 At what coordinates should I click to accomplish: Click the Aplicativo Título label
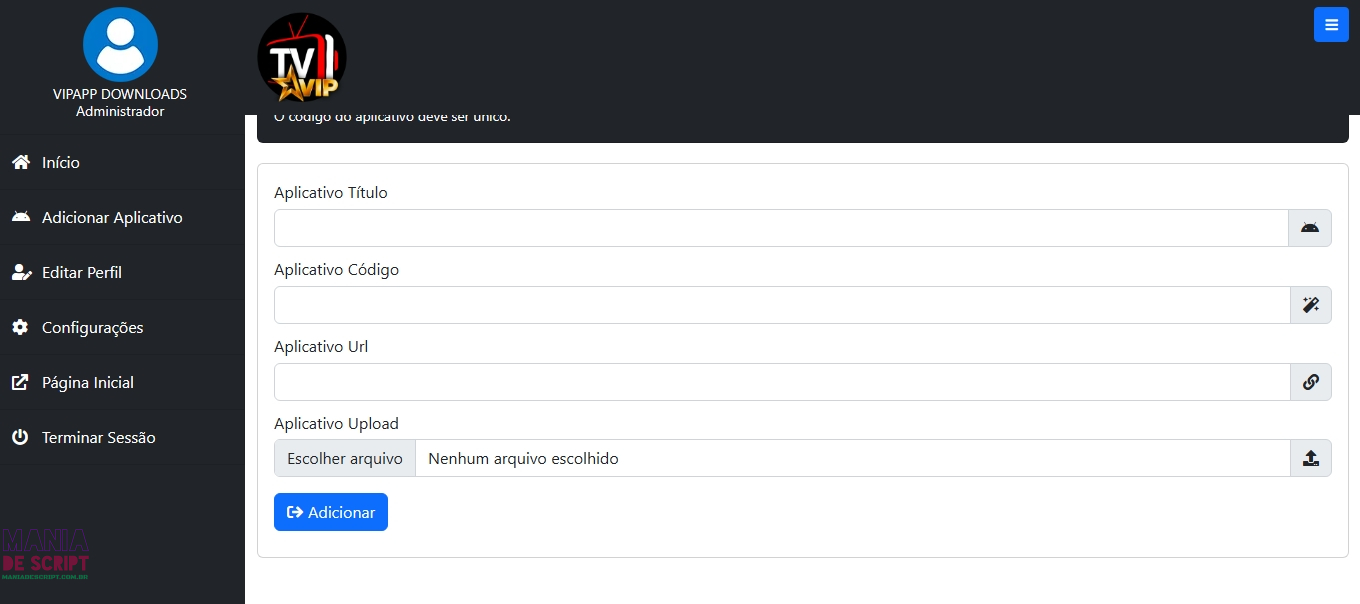[331, 192]
